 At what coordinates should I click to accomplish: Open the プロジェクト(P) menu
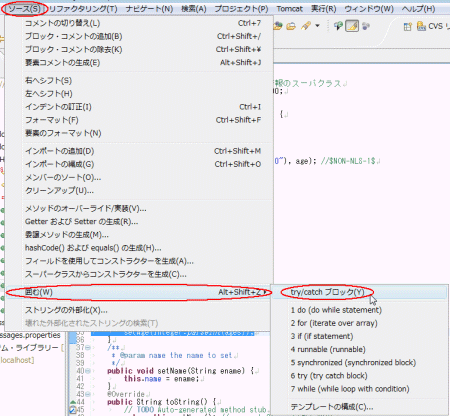241,9
